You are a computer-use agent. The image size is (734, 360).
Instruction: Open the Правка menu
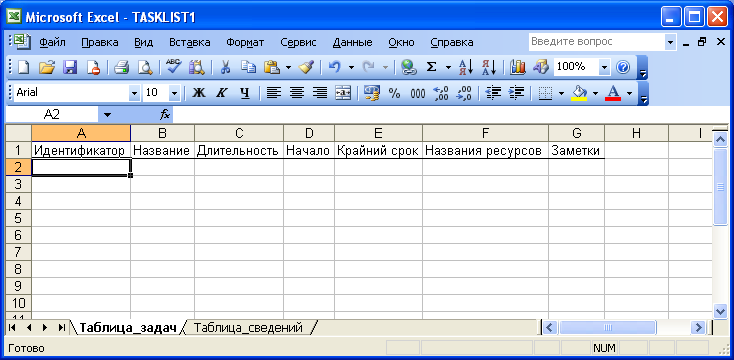coord(100,43)
